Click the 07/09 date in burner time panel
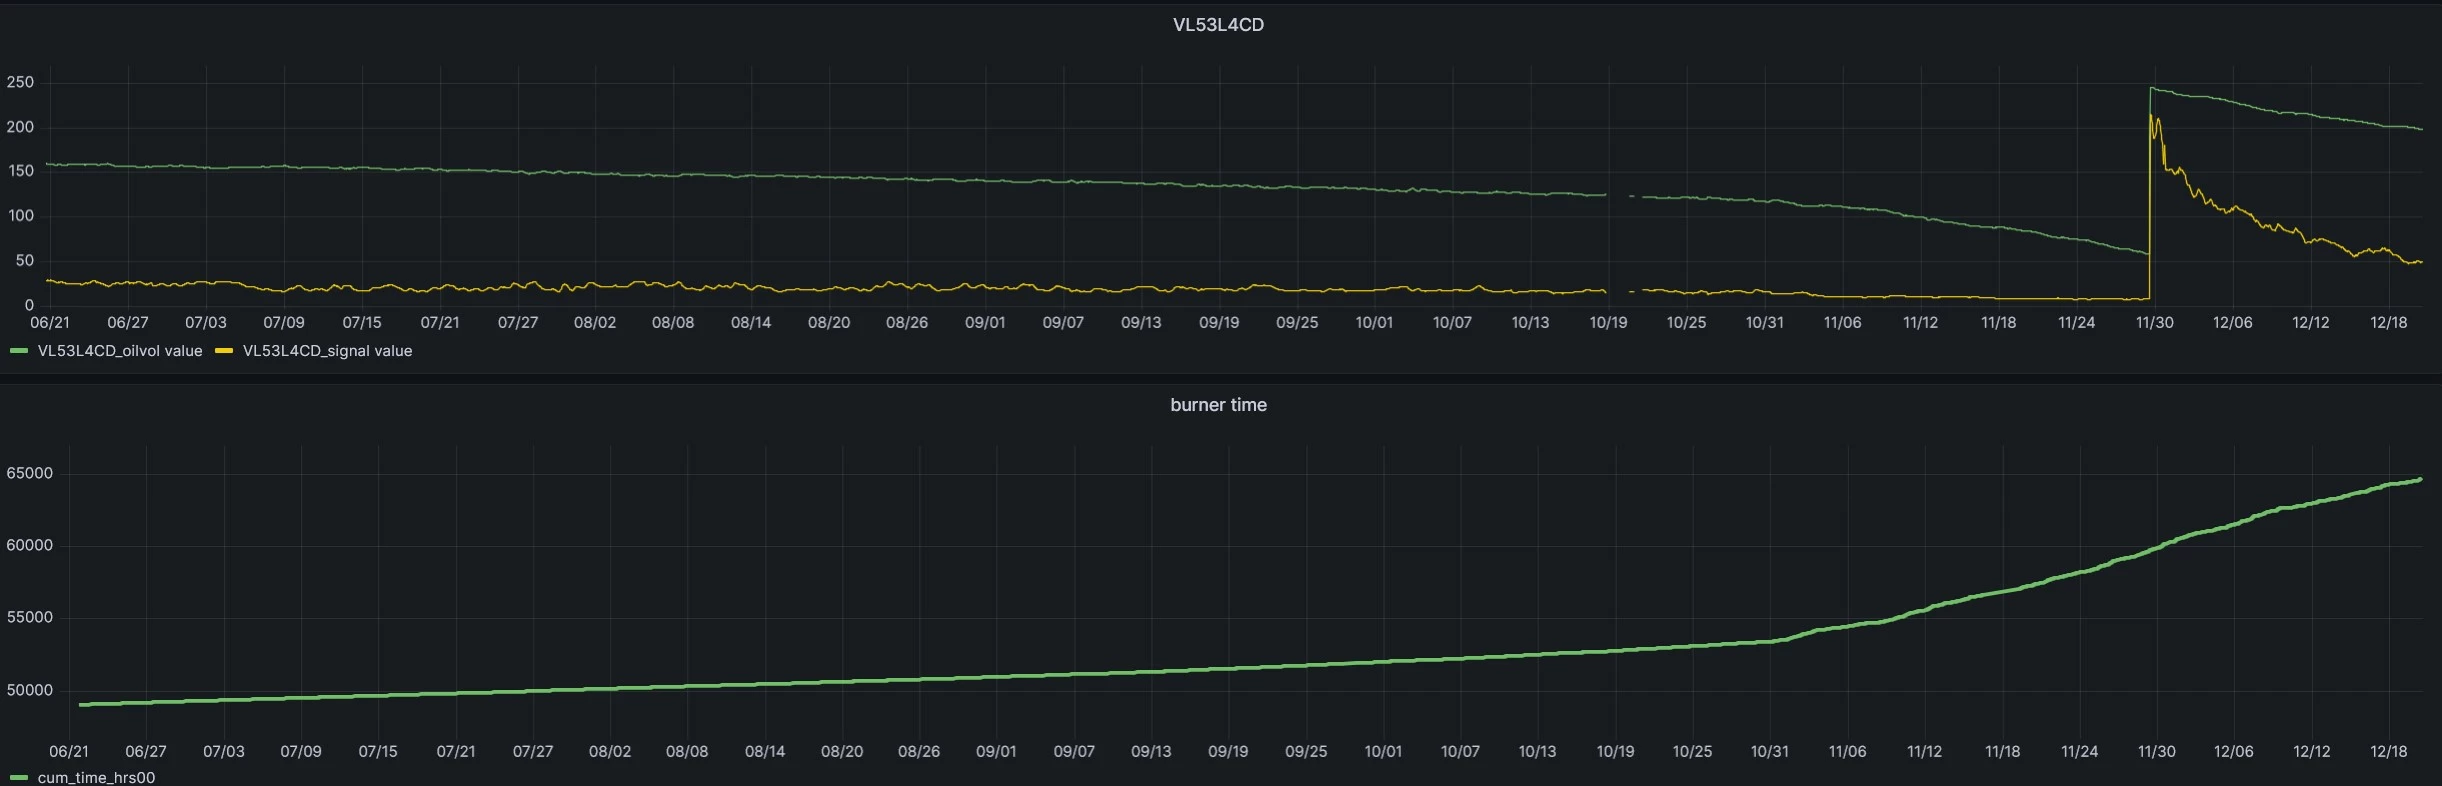 coord(301,752)
